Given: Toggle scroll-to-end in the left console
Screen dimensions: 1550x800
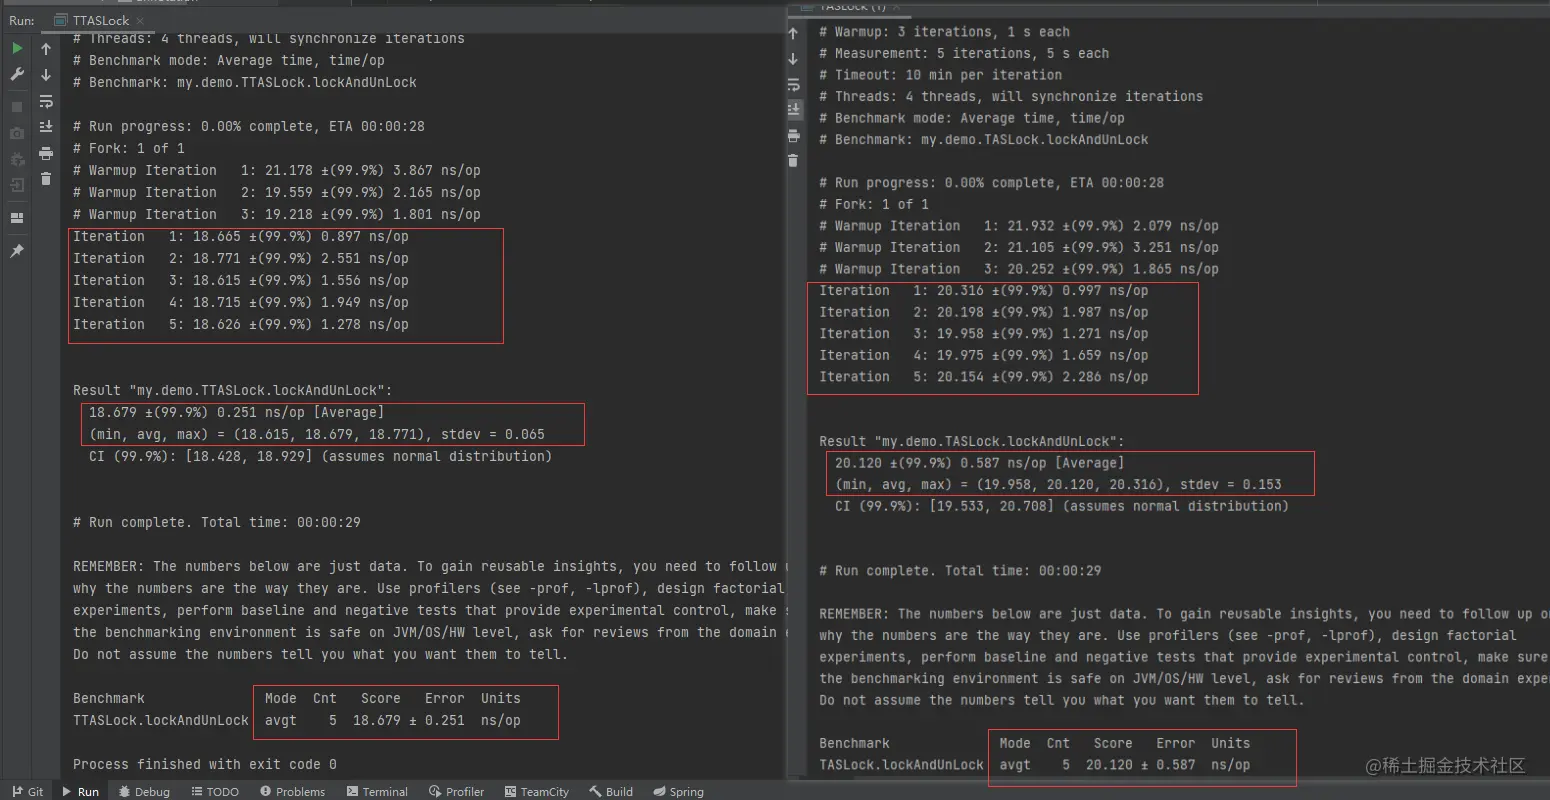Looking at the screenshot, I should point(46,127).
